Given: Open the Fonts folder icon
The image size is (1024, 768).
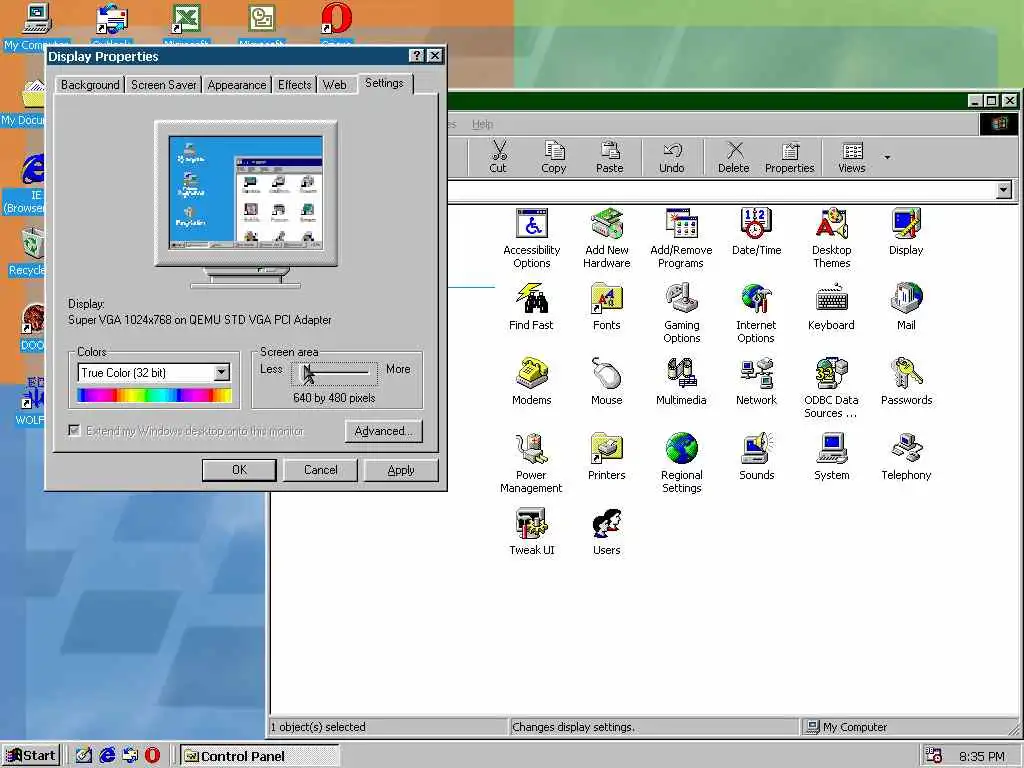Looking at the screenshot, I should (607, 307).
